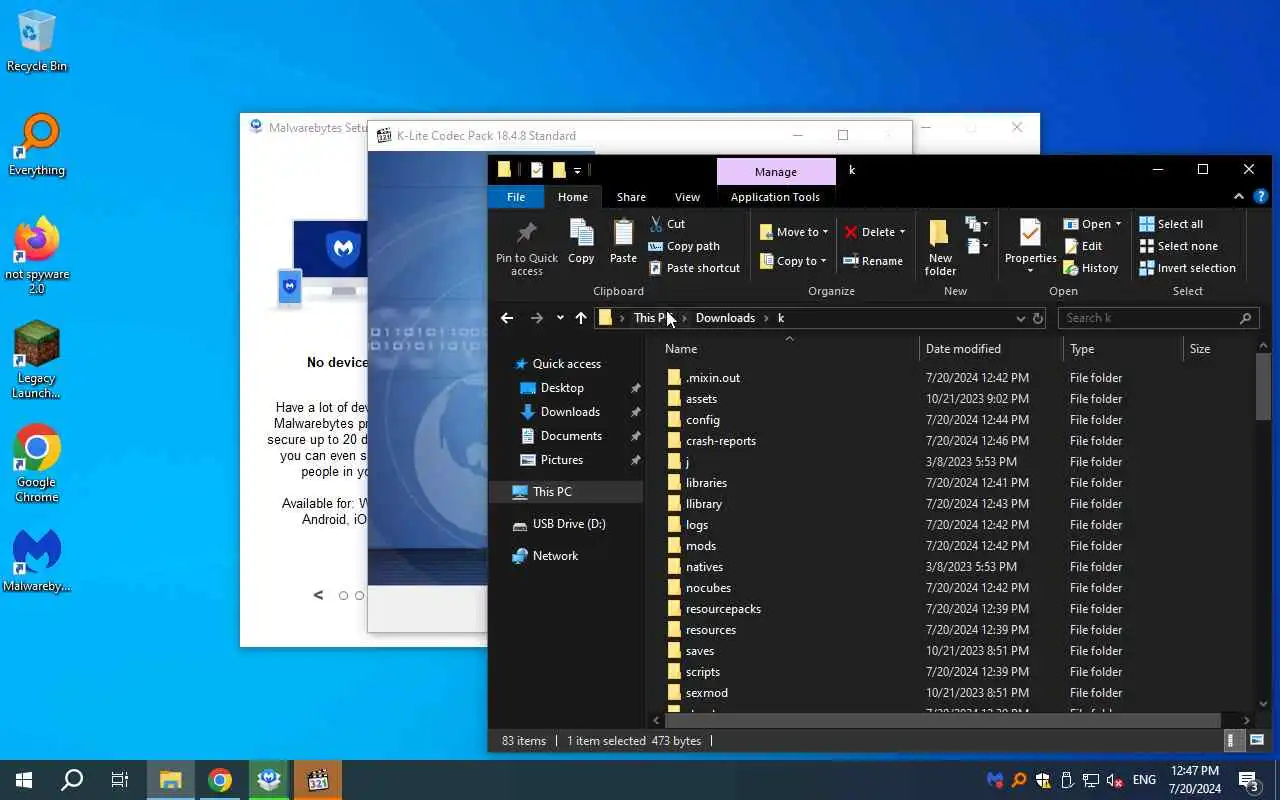Open Everything desktop shortcut

pos(37,146)
